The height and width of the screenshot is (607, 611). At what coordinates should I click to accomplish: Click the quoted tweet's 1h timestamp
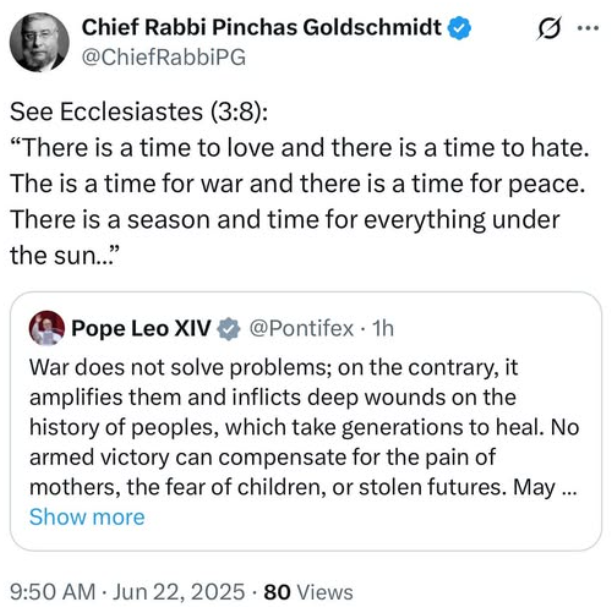(383, 327)
